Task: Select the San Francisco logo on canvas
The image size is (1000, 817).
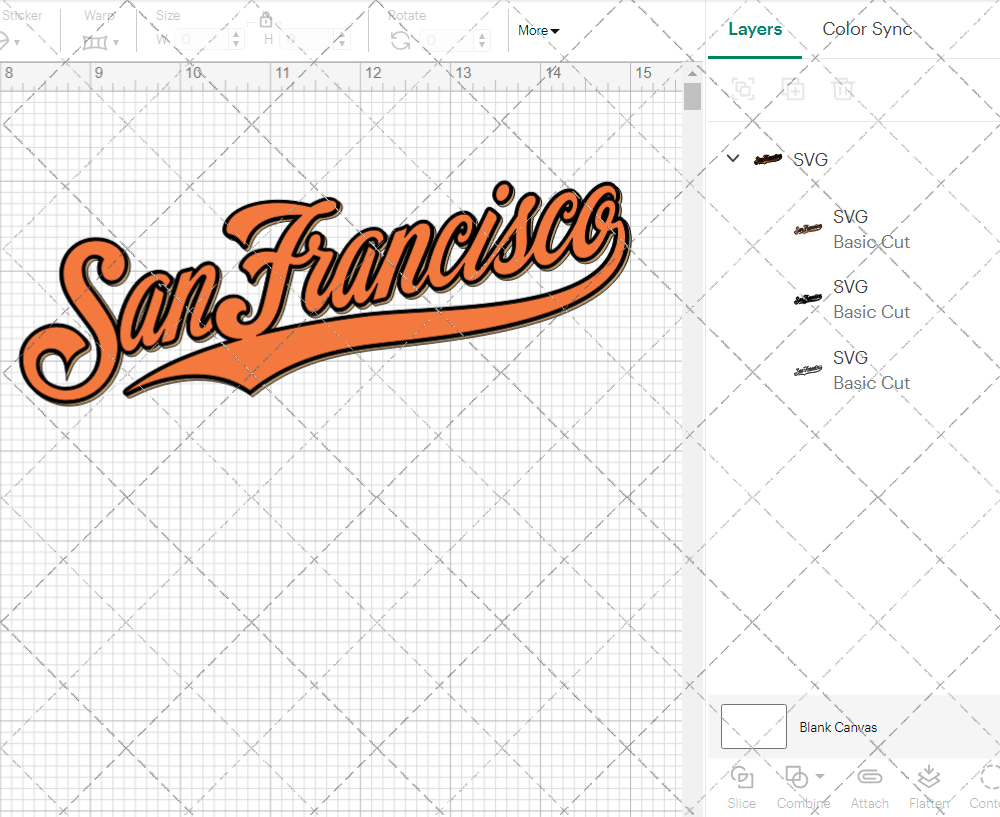Action: coord(325,293)
